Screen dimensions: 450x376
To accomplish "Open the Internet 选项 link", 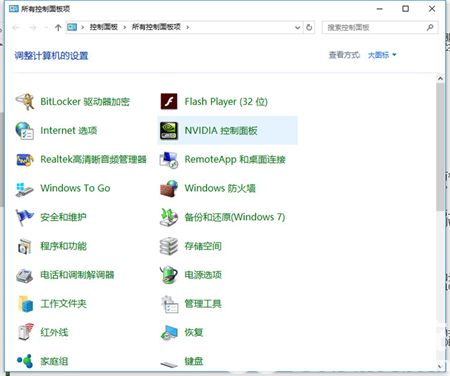I will pyautogui.click(x=69, y=130).
